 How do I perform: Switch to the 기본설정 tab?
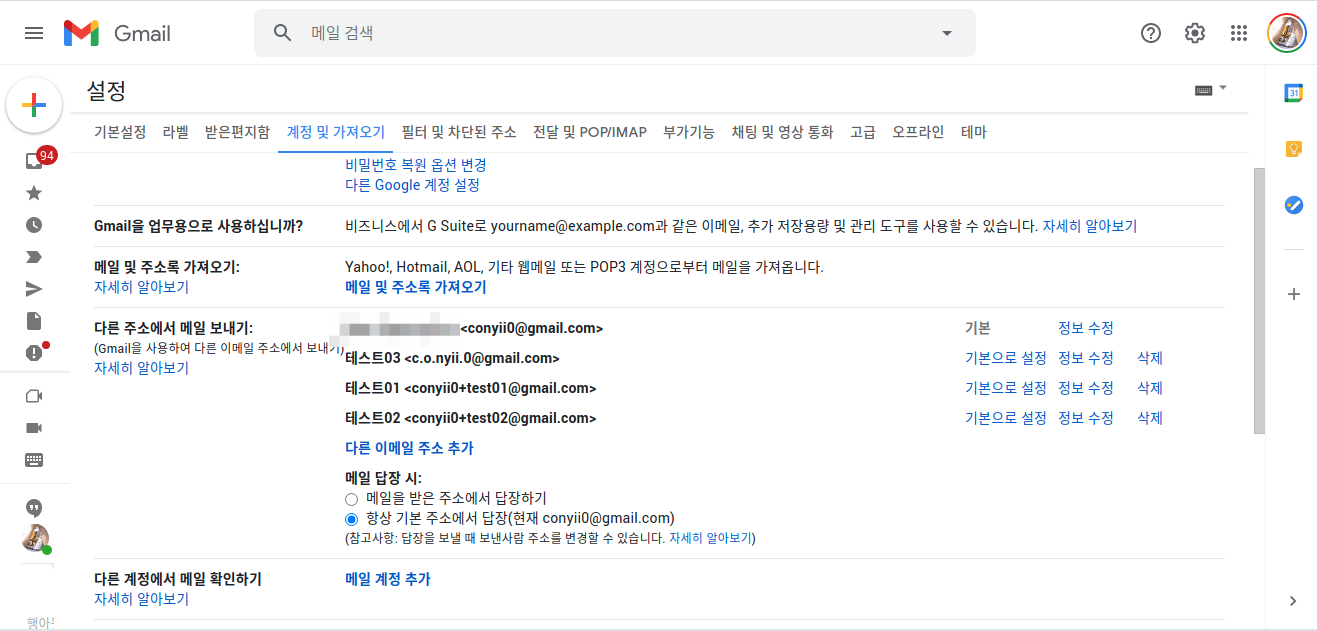click(x=120, y=131)
